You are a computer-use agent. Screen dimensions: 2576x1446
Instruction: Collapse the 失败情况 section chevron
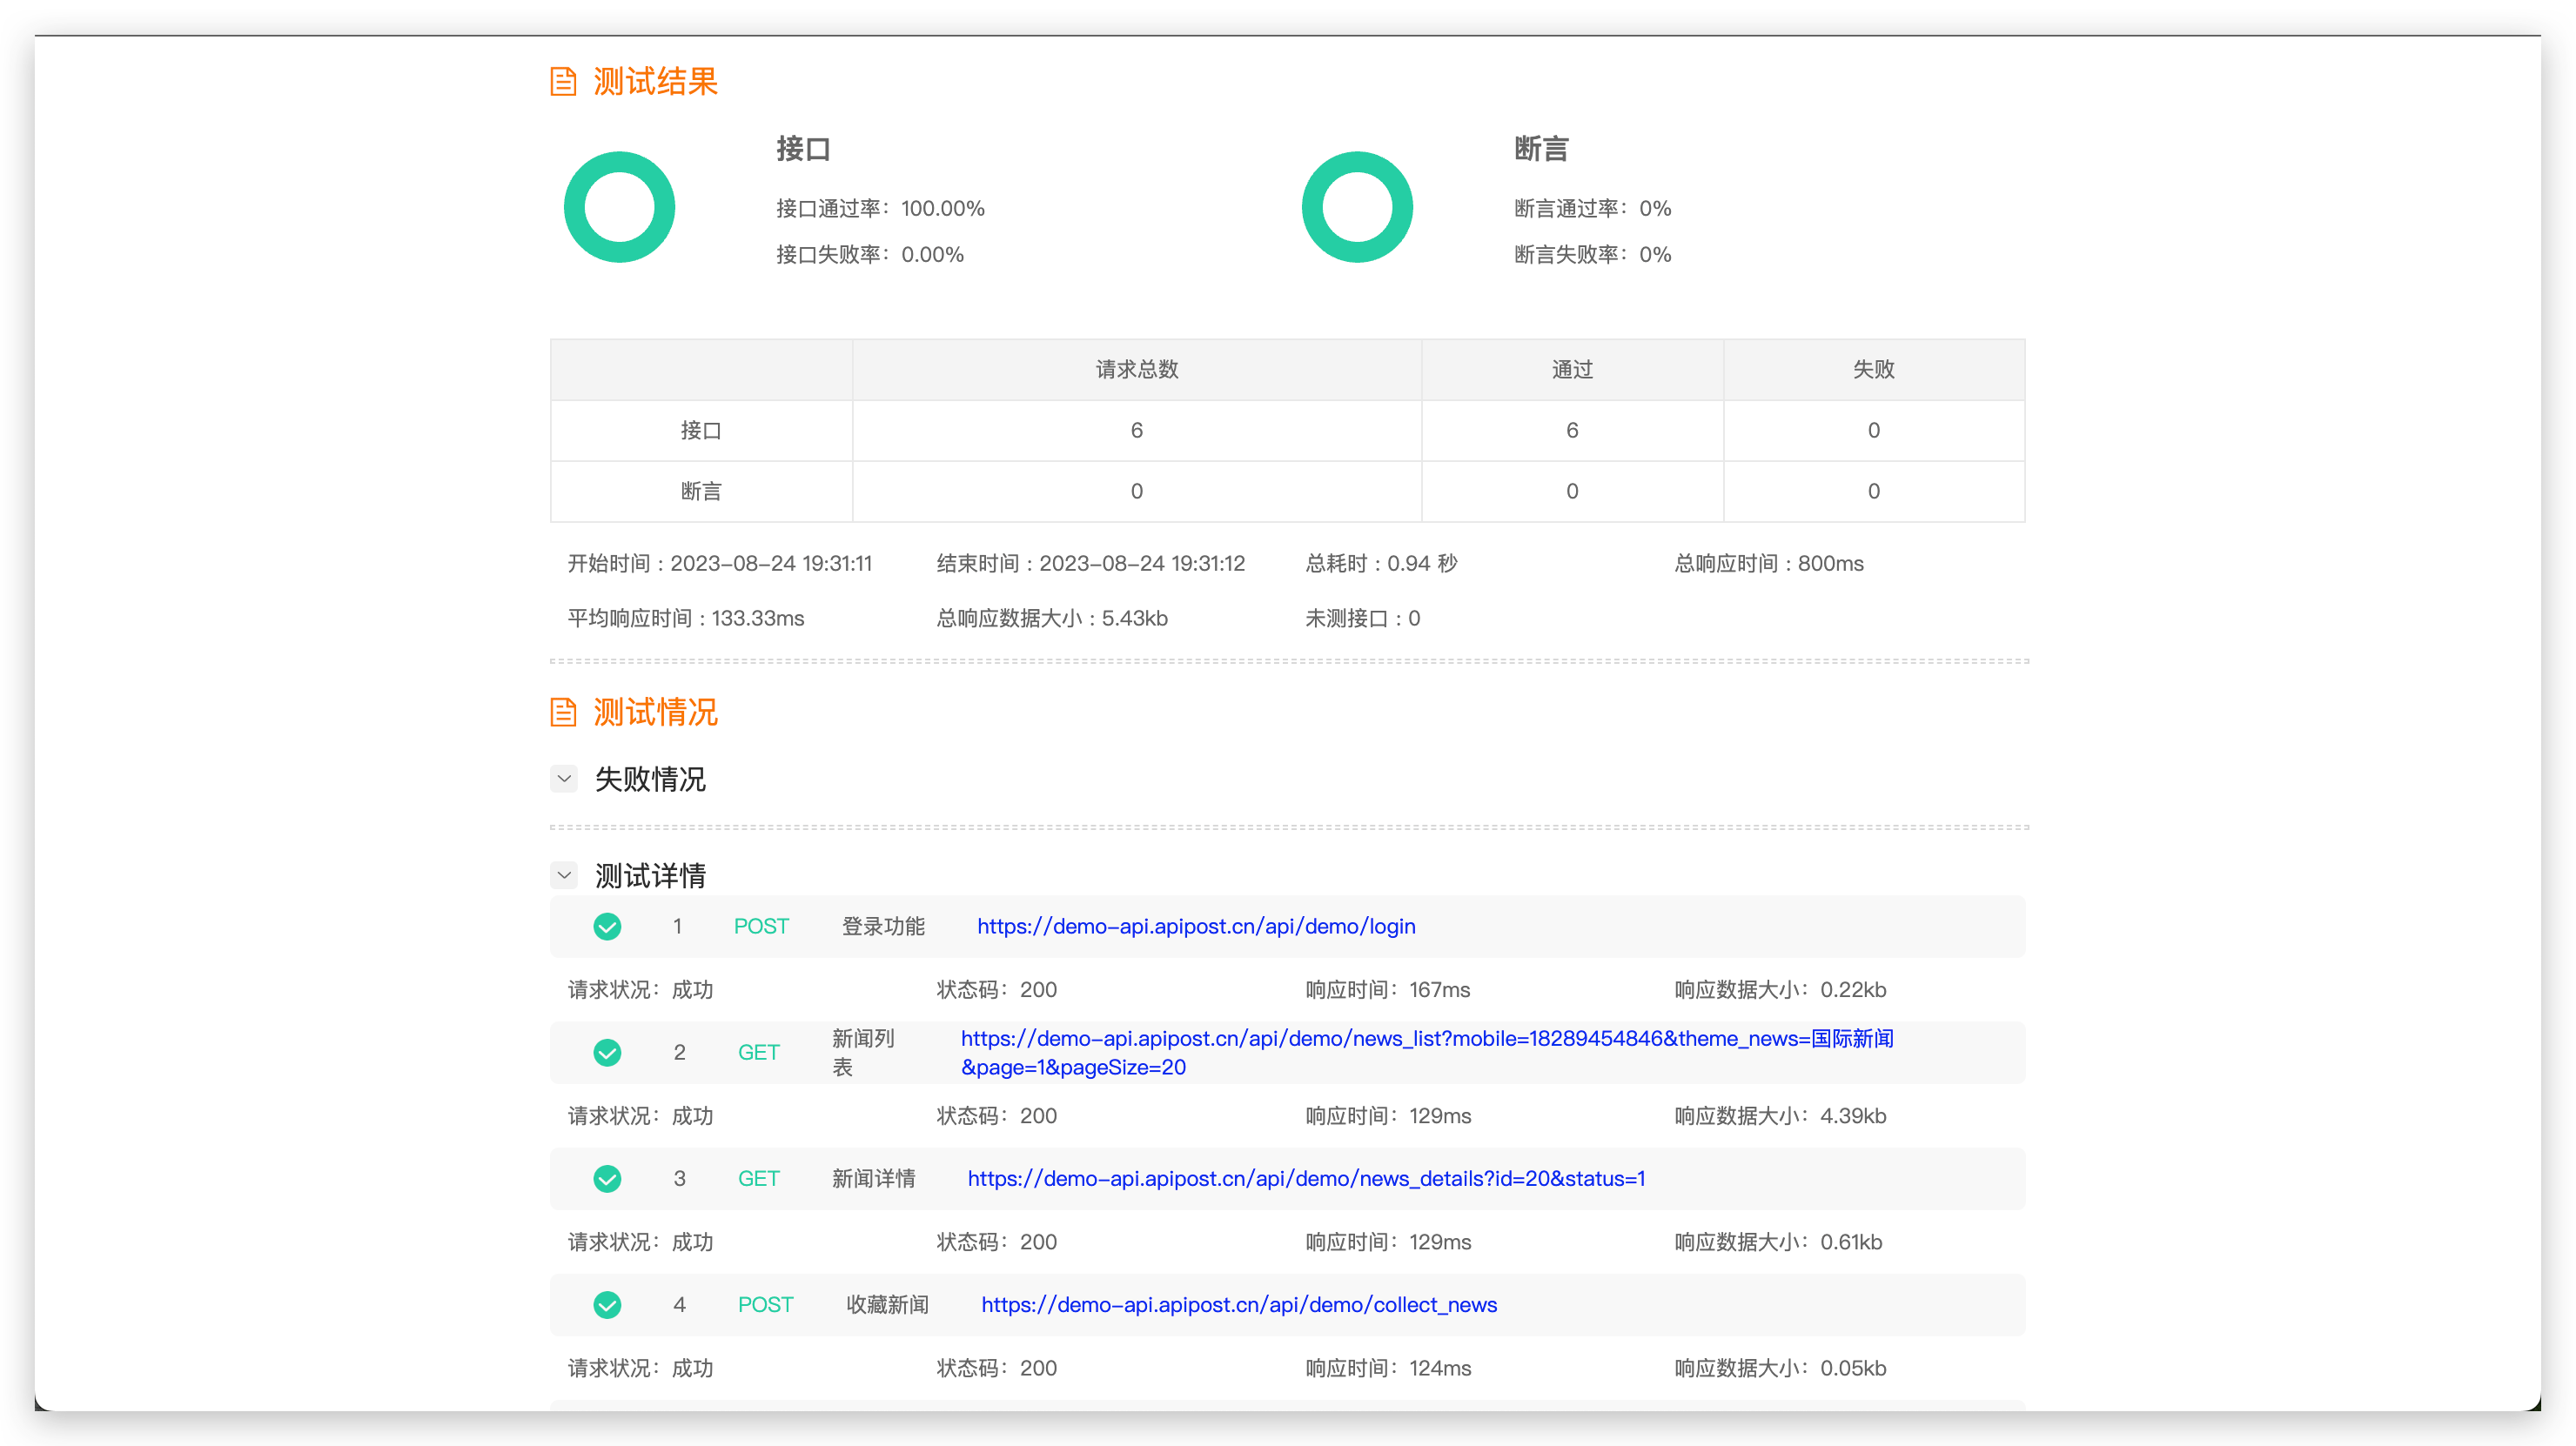(564, 779)
